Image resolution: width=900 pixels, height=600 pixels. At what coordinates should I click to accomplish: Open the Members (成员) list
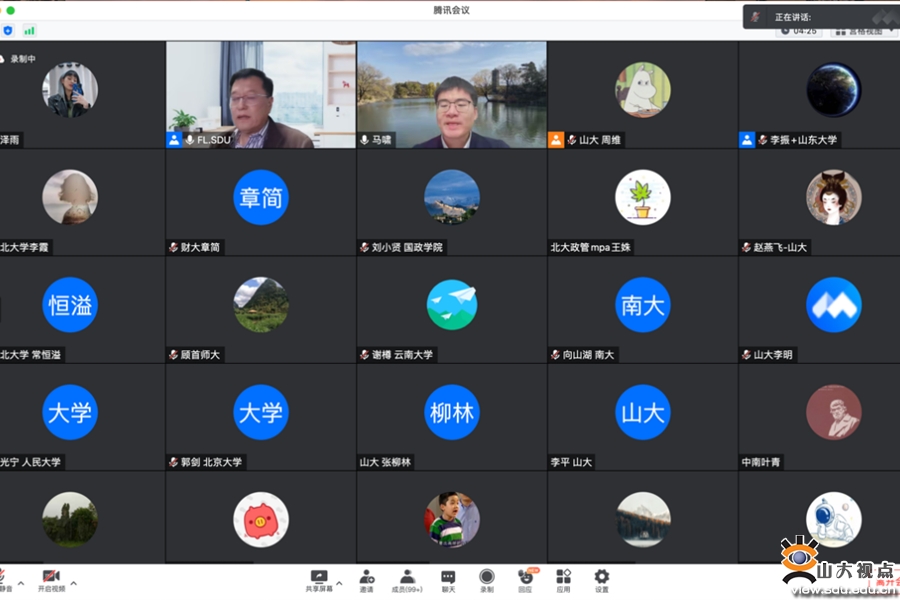[x=407, y=580]
